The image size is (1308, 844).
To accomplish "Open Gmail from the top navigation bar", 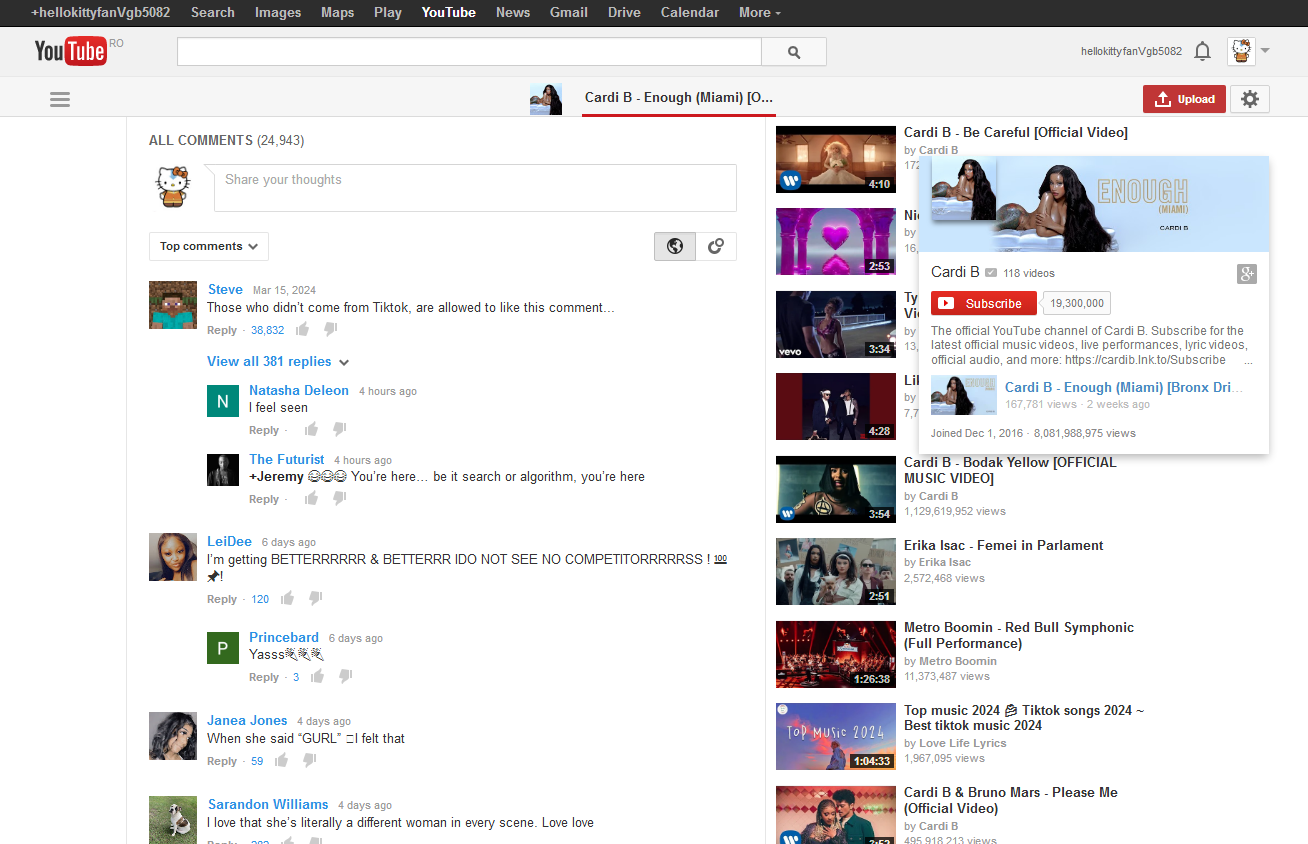I will pyautogui.click(x=568, y=12).
